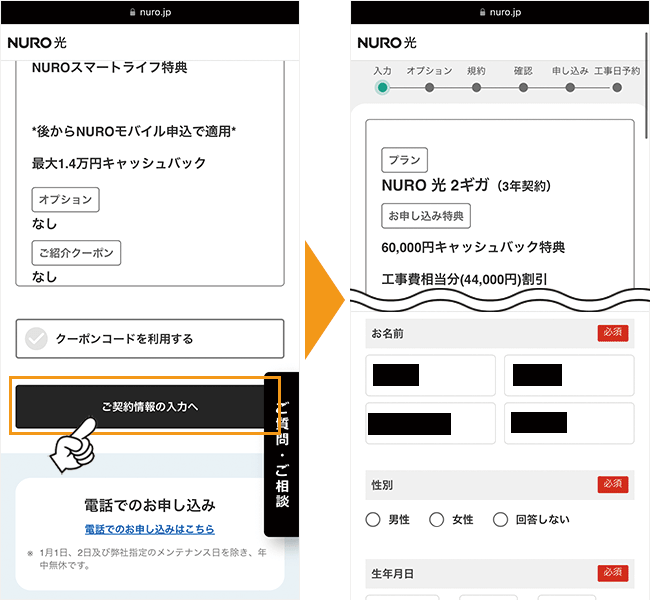This screenshot has height=600, width=650.
Task: Click the bottom-left お名前 kana input field
Action: [x=430, y=423]
